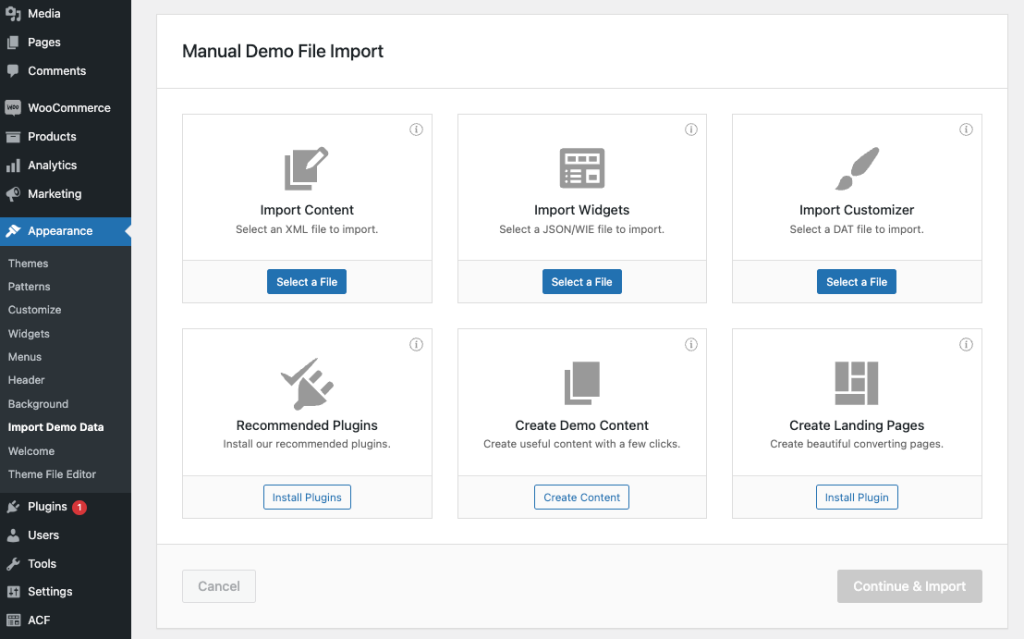This screenshot has width=1024, height=639.
Task: Click the Recommended Plugins plug icon
Action: 306,381
